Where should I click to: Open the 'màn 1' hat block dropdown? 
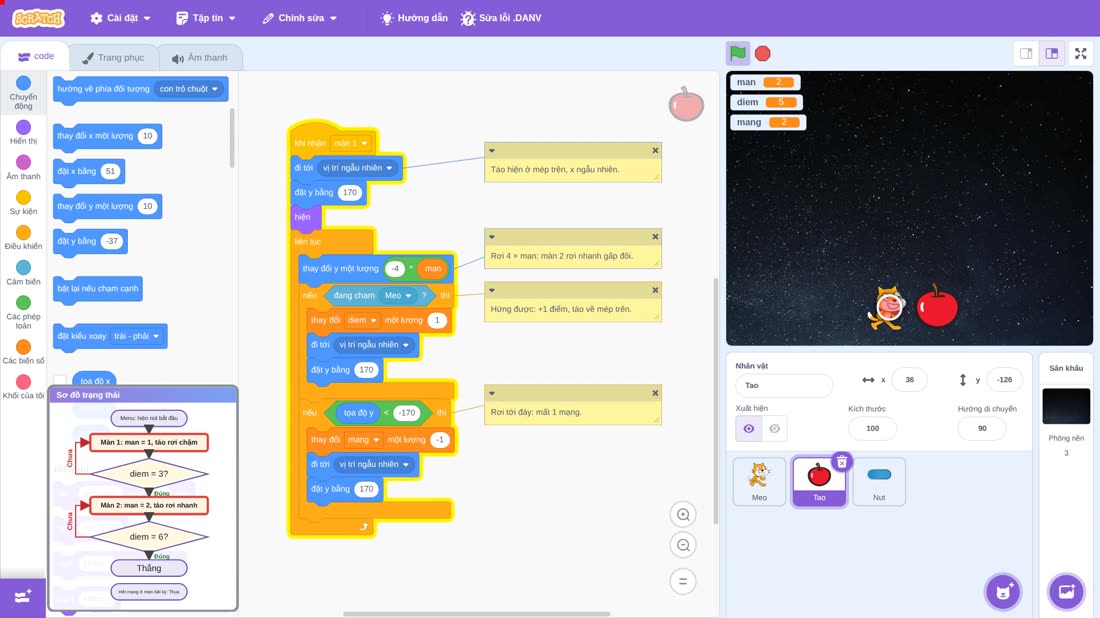point(351,143)
